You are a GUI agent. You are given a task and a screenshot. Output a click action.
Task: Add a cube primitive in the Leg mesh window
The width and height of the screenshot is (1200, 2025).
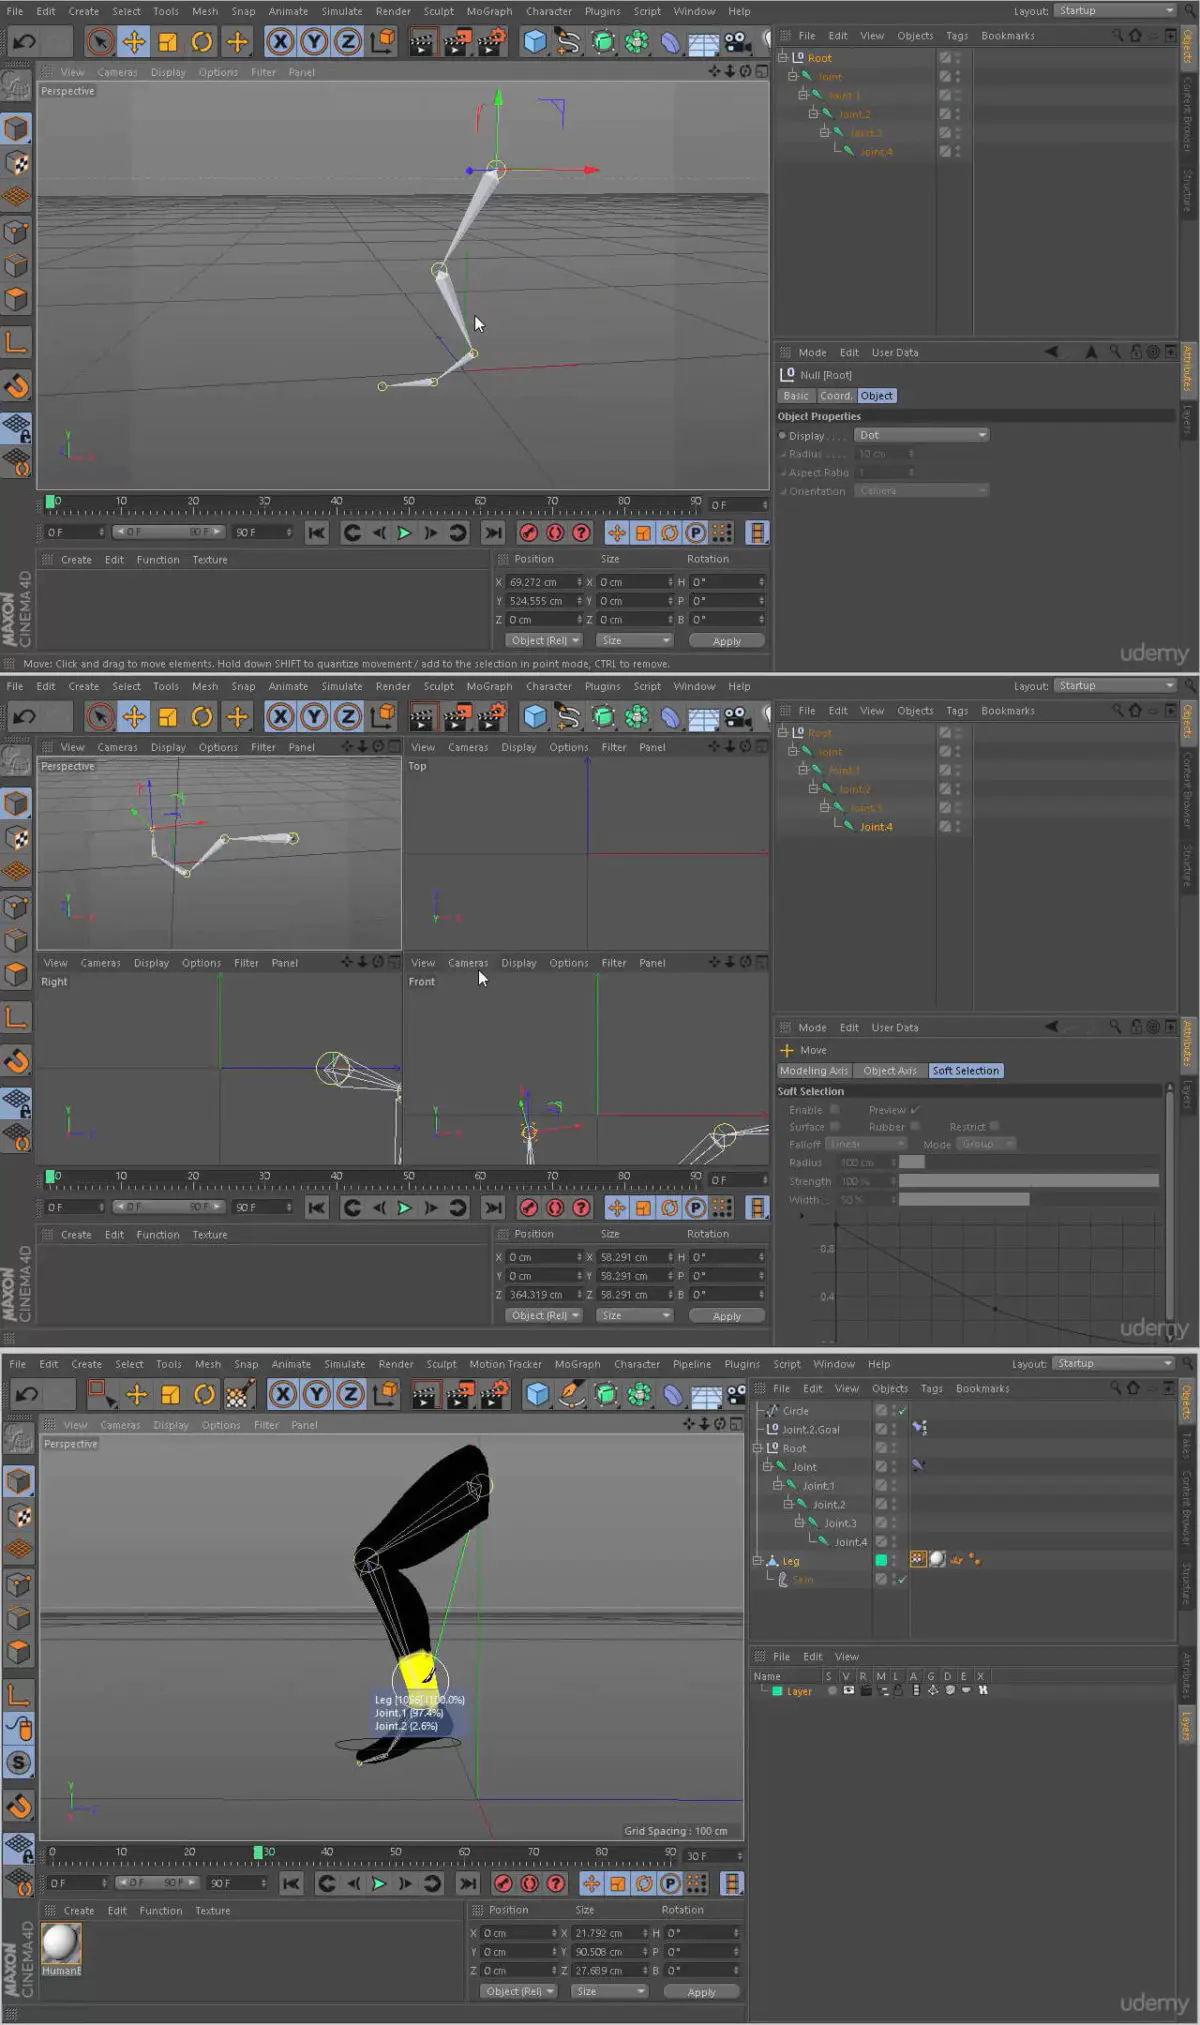pos(537,1394)
